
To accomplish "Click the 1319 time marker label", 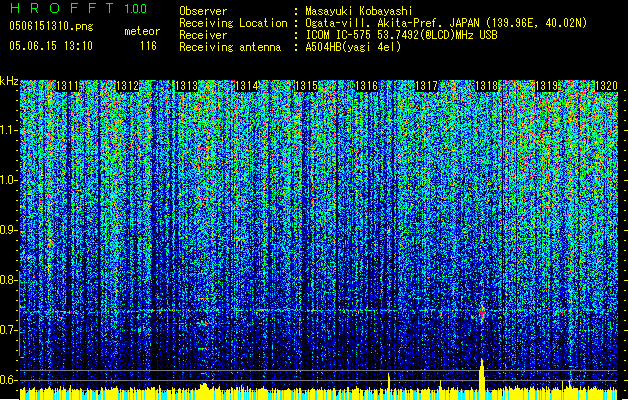I will click(x=546, y=86).
